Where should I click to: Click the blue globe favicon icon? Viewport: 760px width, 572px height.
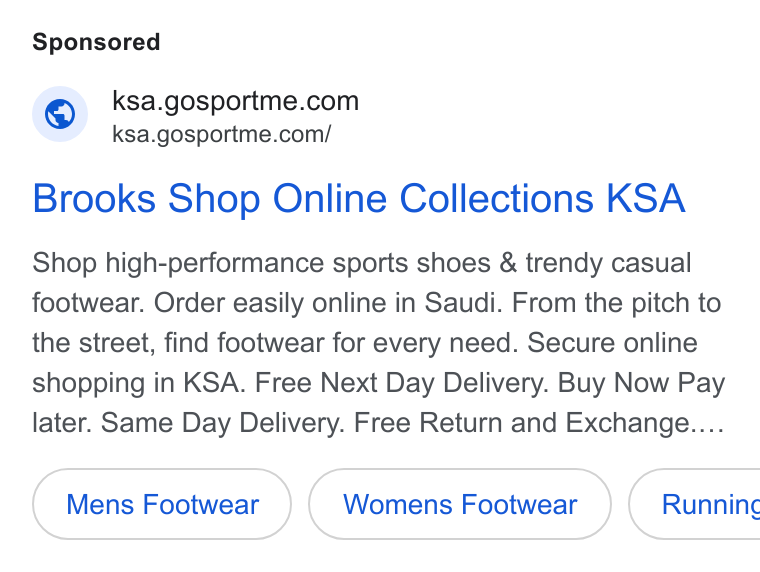point(60,114)
